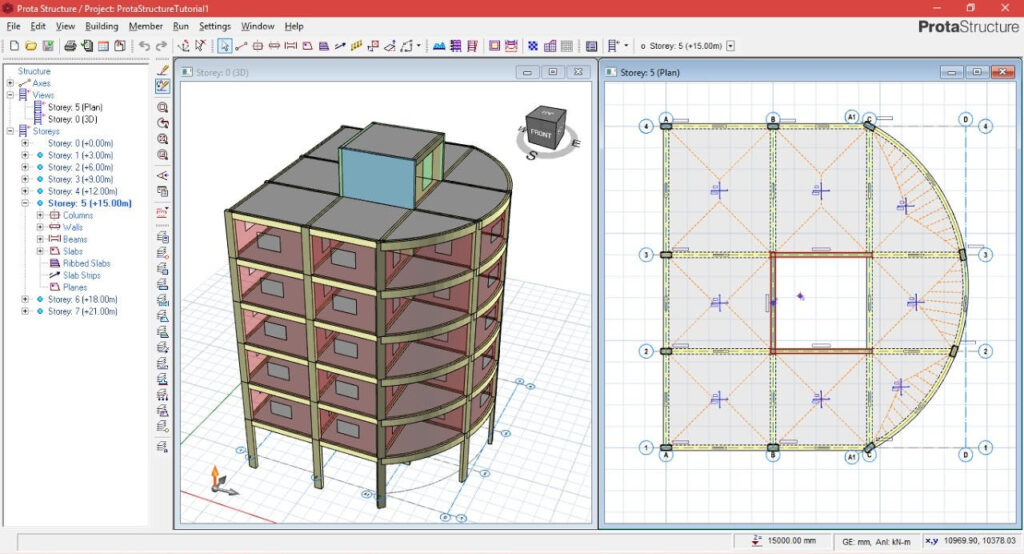Collapse the Storeys tree node
Viewport: 1024px width, 554px height.
tap(10, 131)
